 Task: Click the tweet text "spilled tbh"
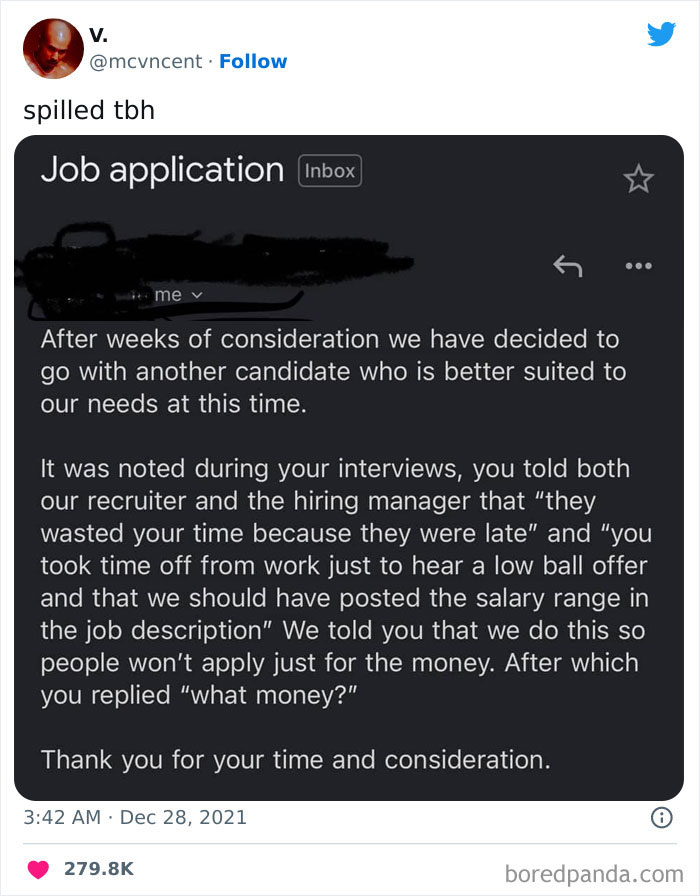point(89,110)
